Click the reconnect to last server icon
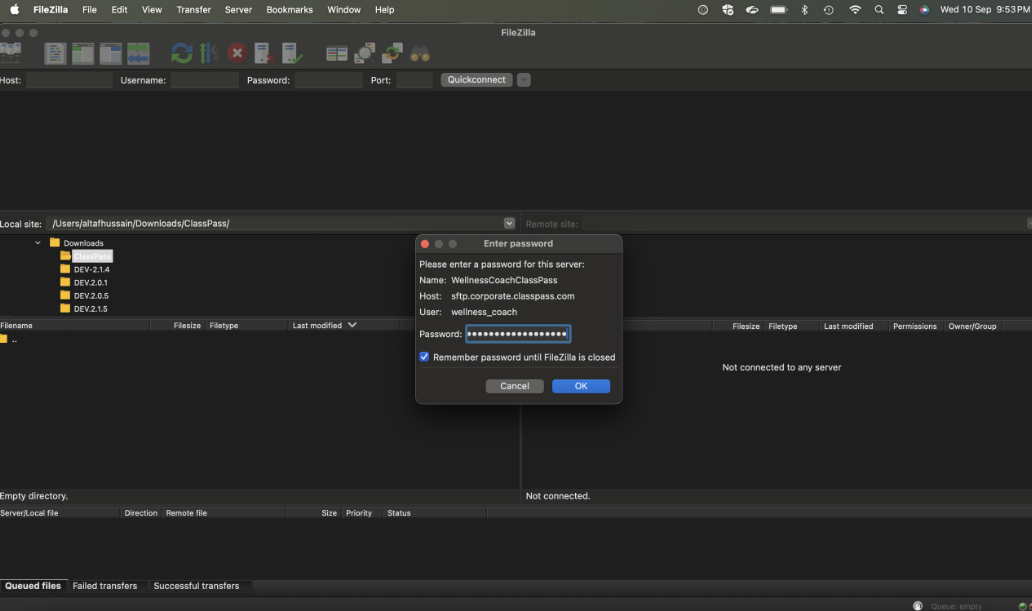 coord(292,53)
